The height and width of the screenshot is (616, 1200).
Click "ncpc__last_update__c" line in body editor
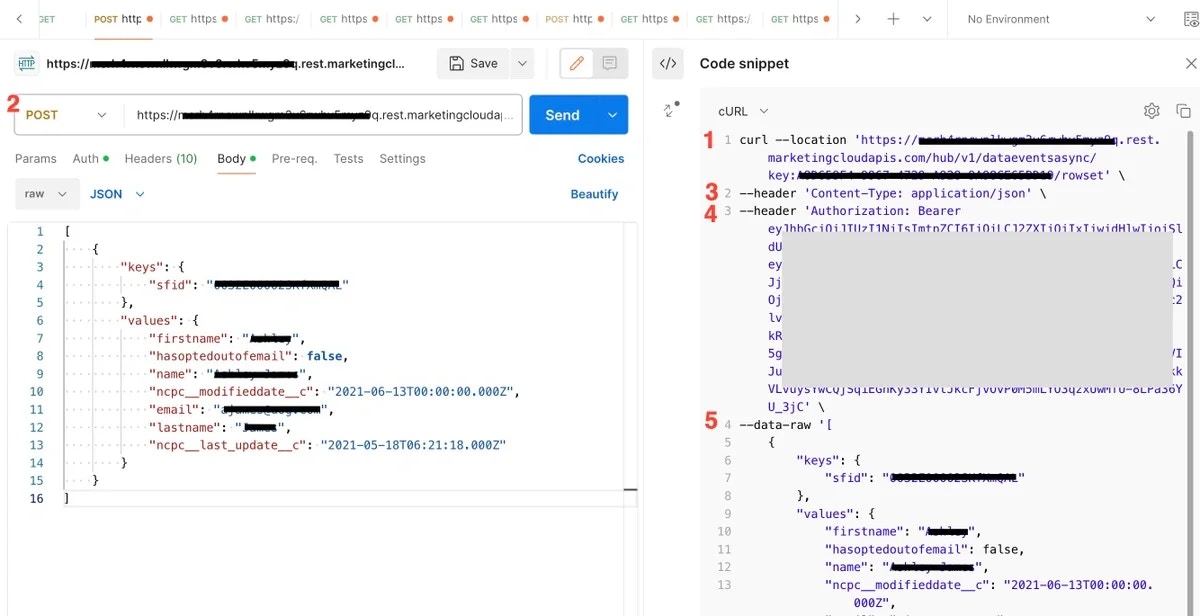pyautogui.click(x=327, y=445)
